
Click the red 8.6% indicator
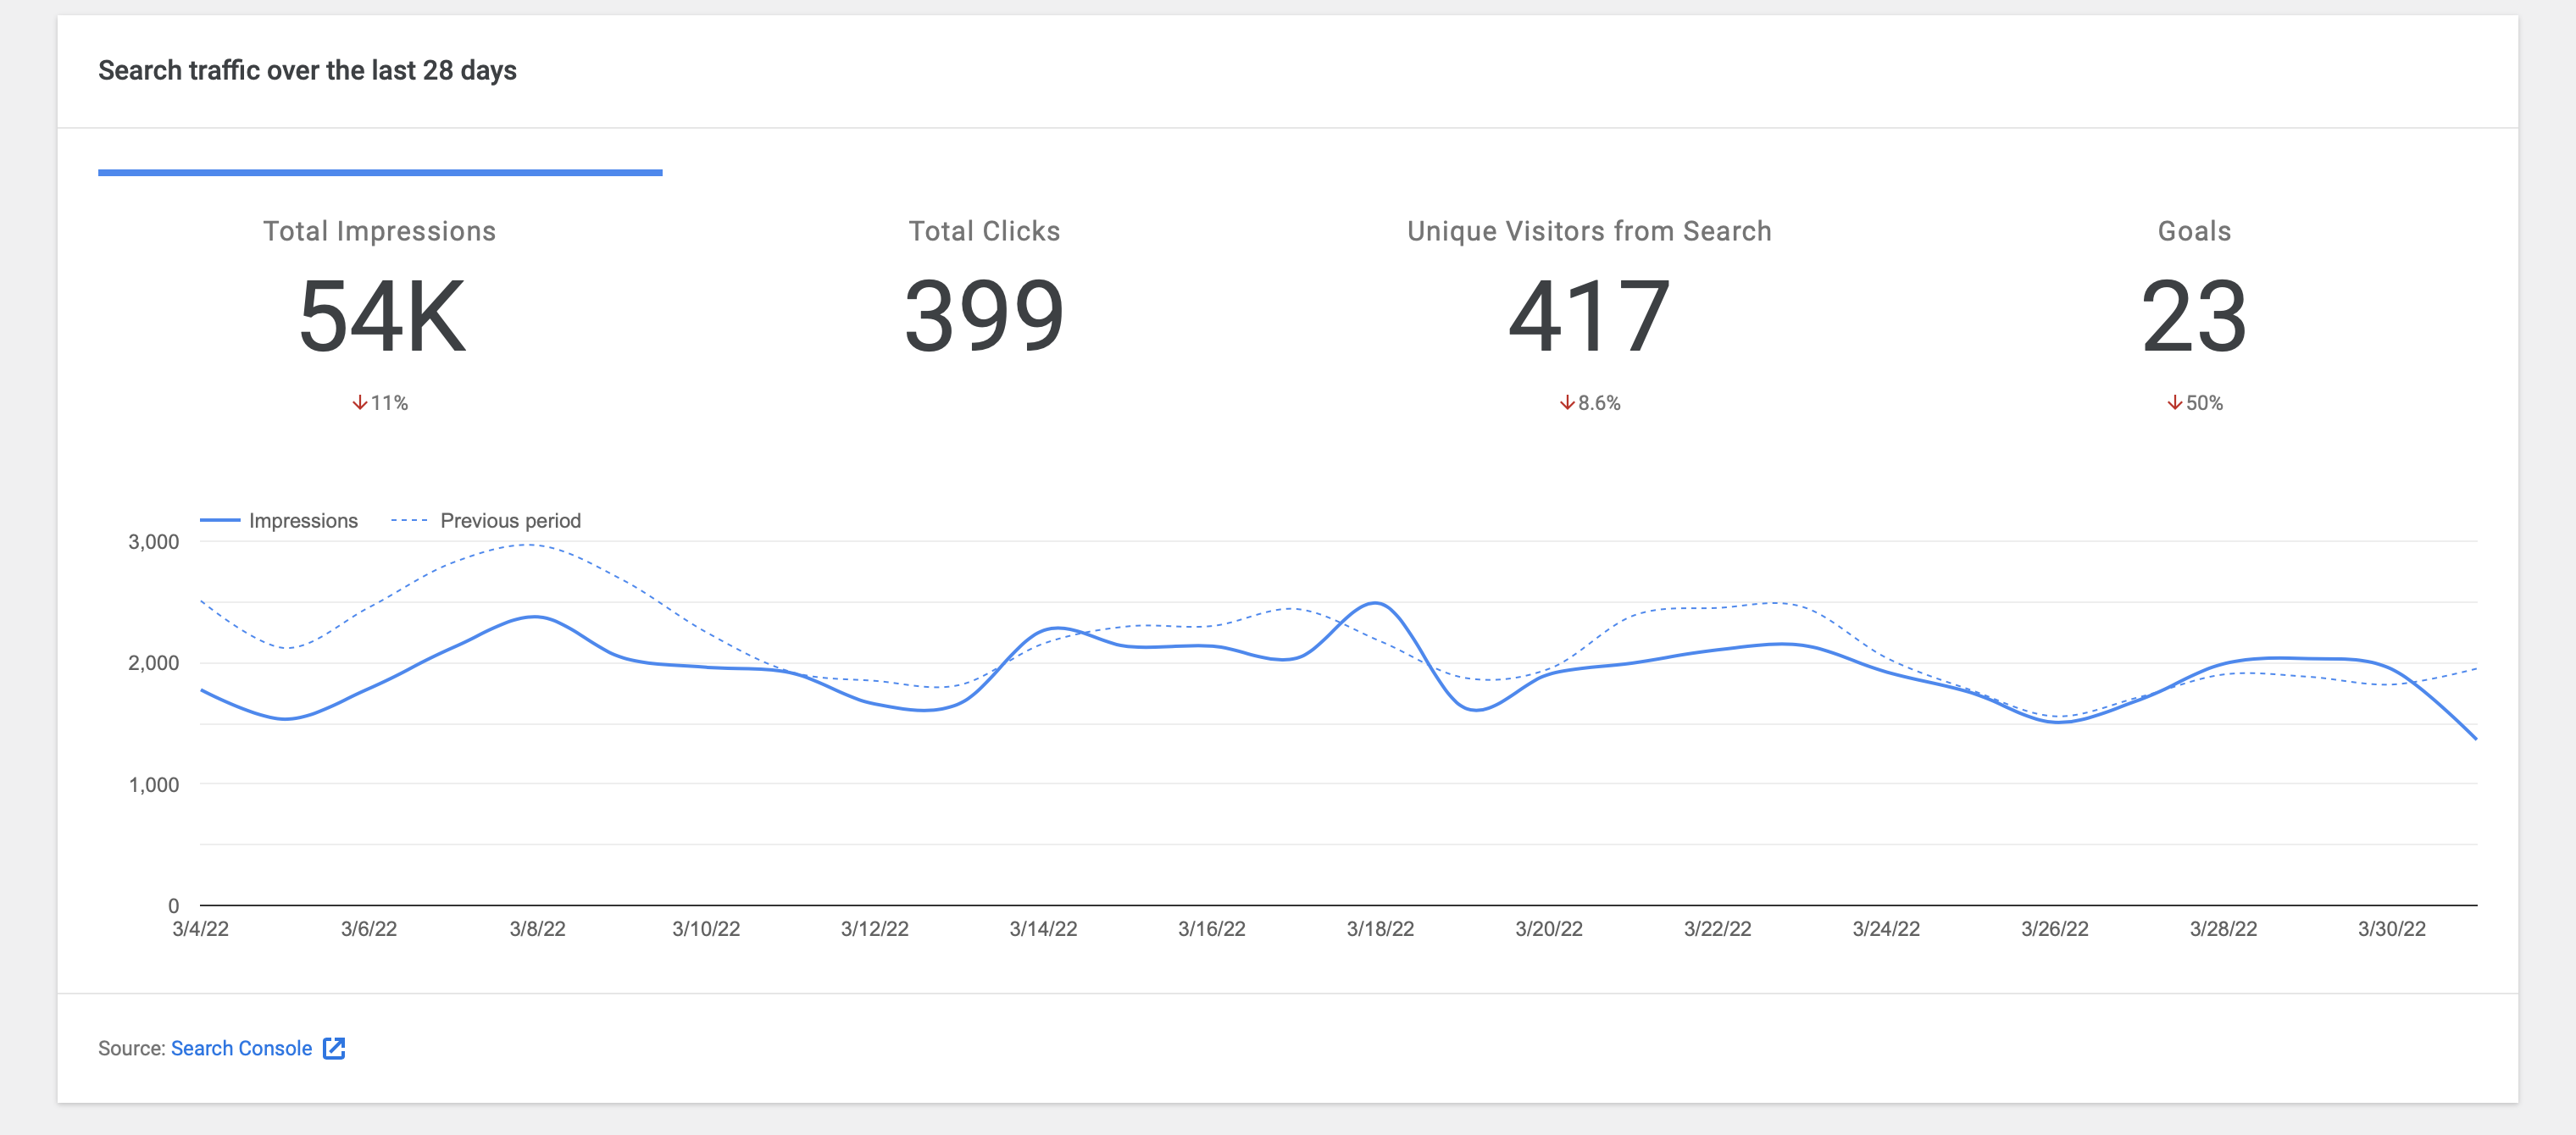point(1590,403)
